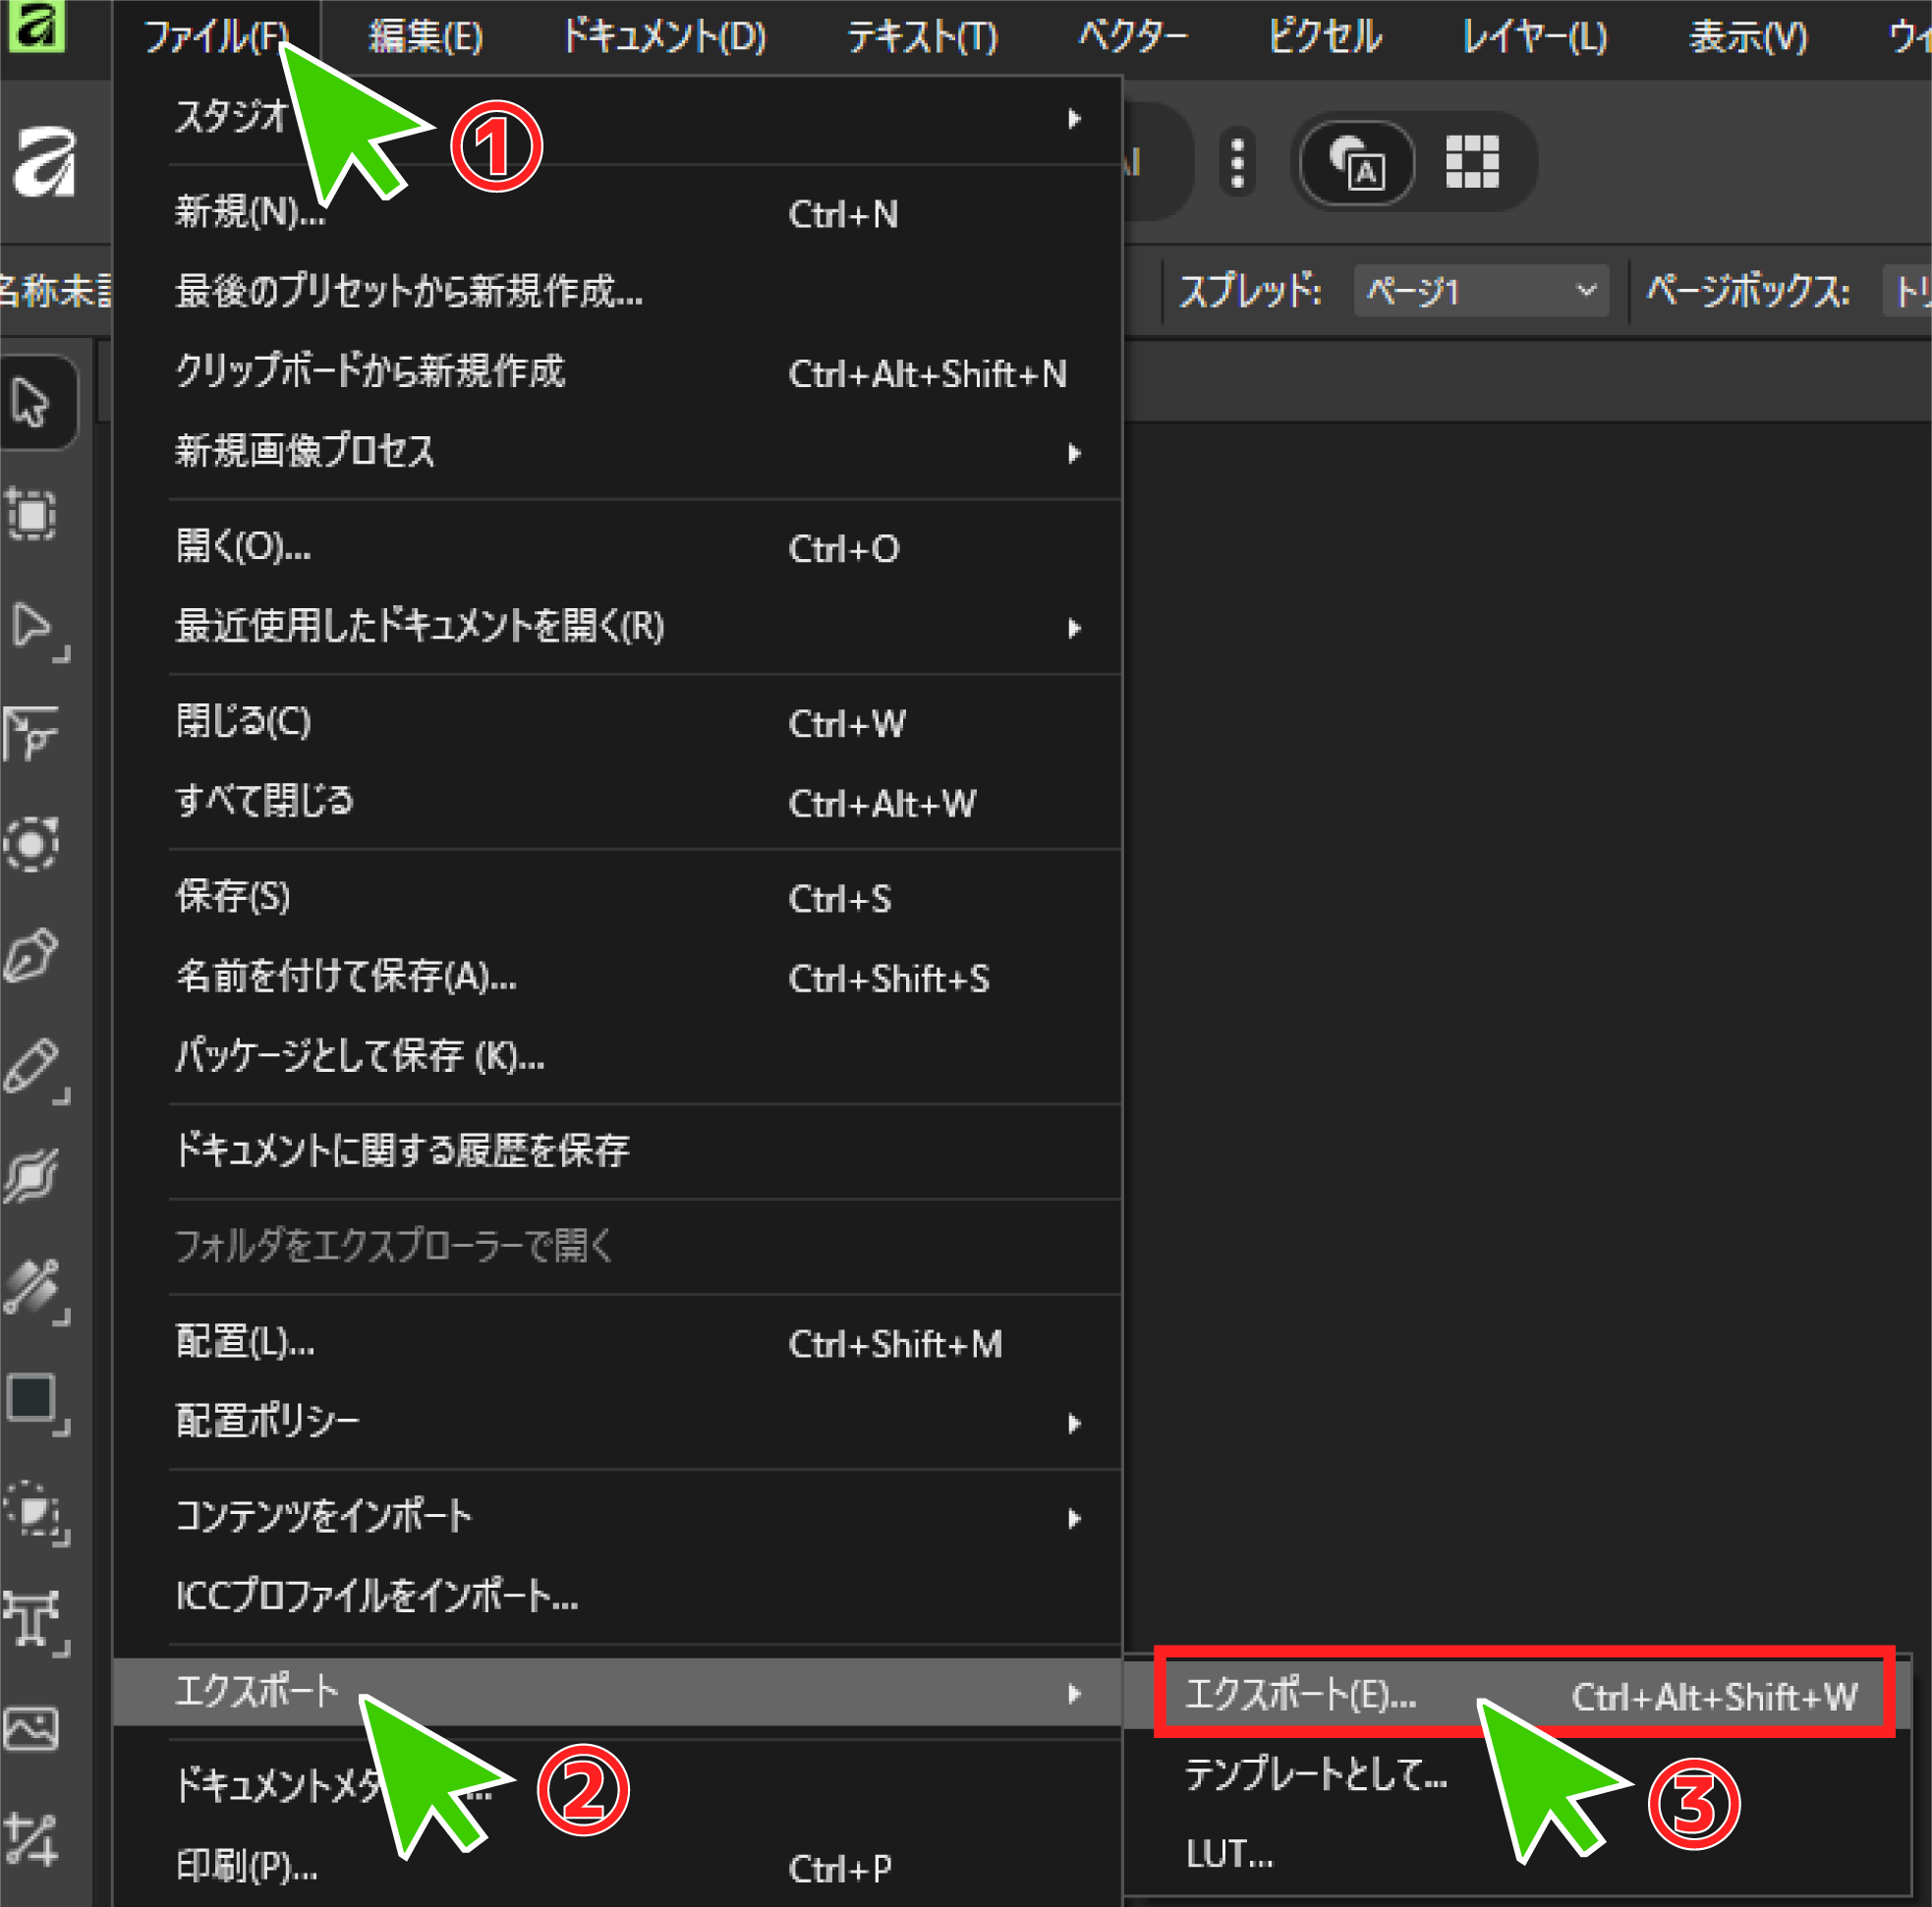Select the Place Image tool icon
Viewport: 1932px width, 1907px height.
point(32,1728)
